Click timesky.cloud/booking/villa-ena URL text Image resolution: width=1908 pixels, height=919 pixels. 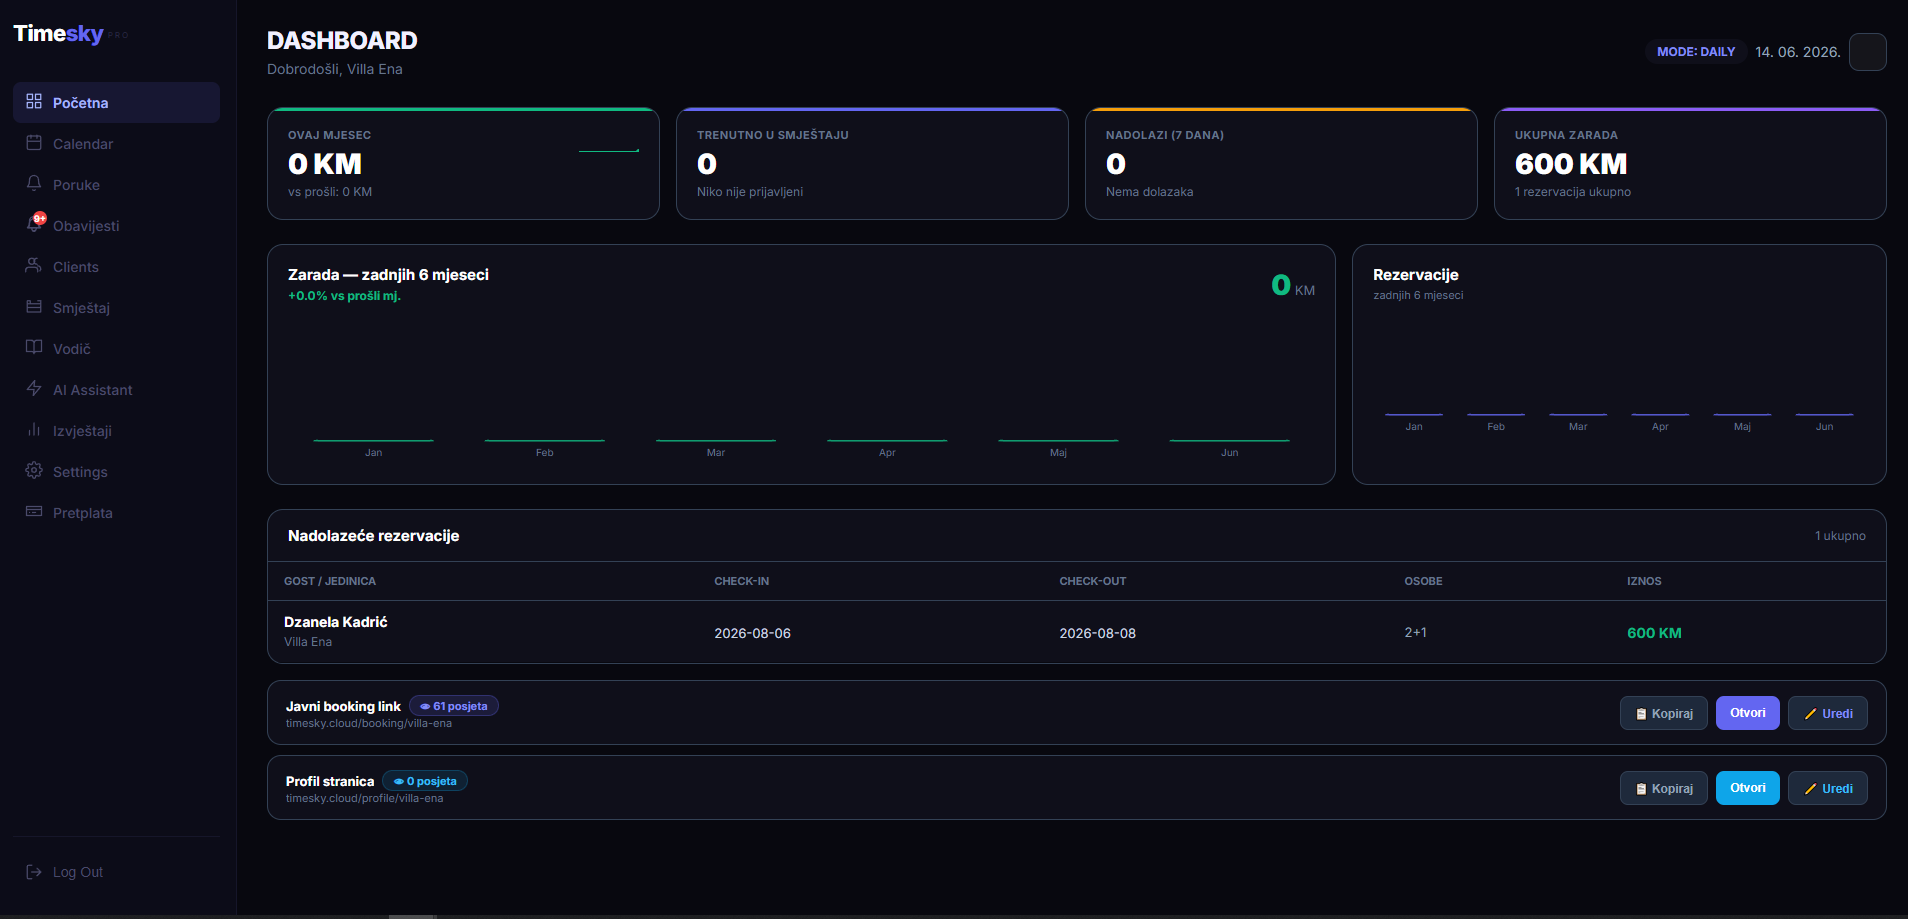369,724
